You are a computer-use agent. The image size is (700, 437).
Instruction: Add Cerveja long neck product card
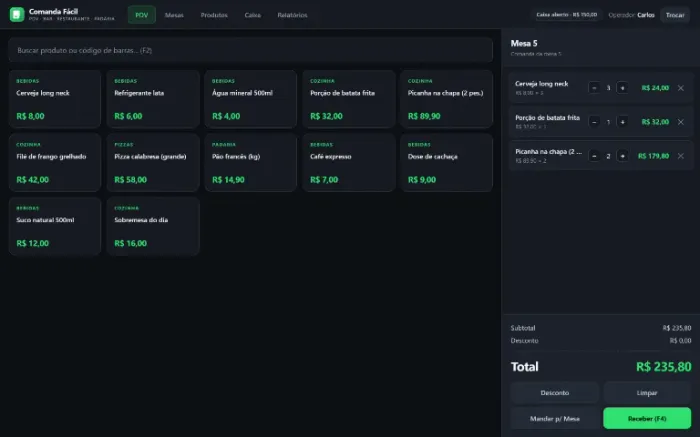pos(55,99)
